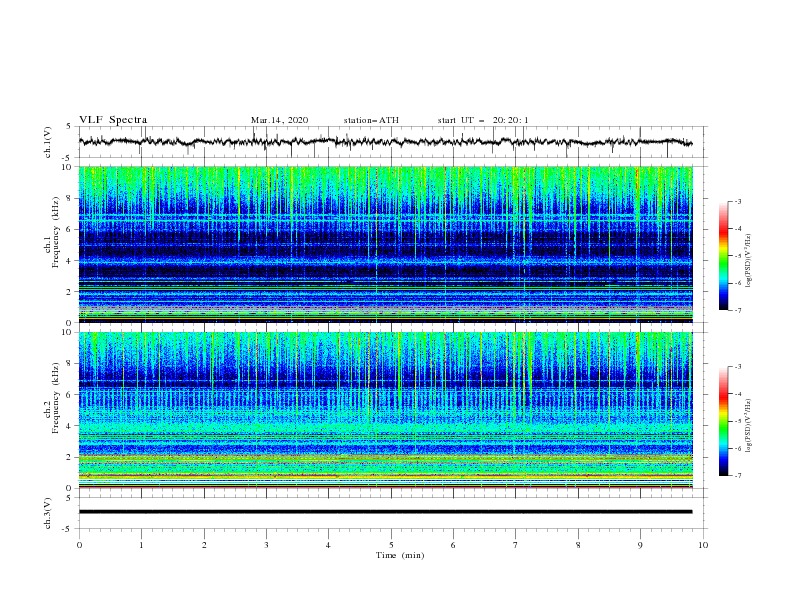The image size is (792, 612).
Task: Click the time axis tick label '1'
Action: point(141,545)
